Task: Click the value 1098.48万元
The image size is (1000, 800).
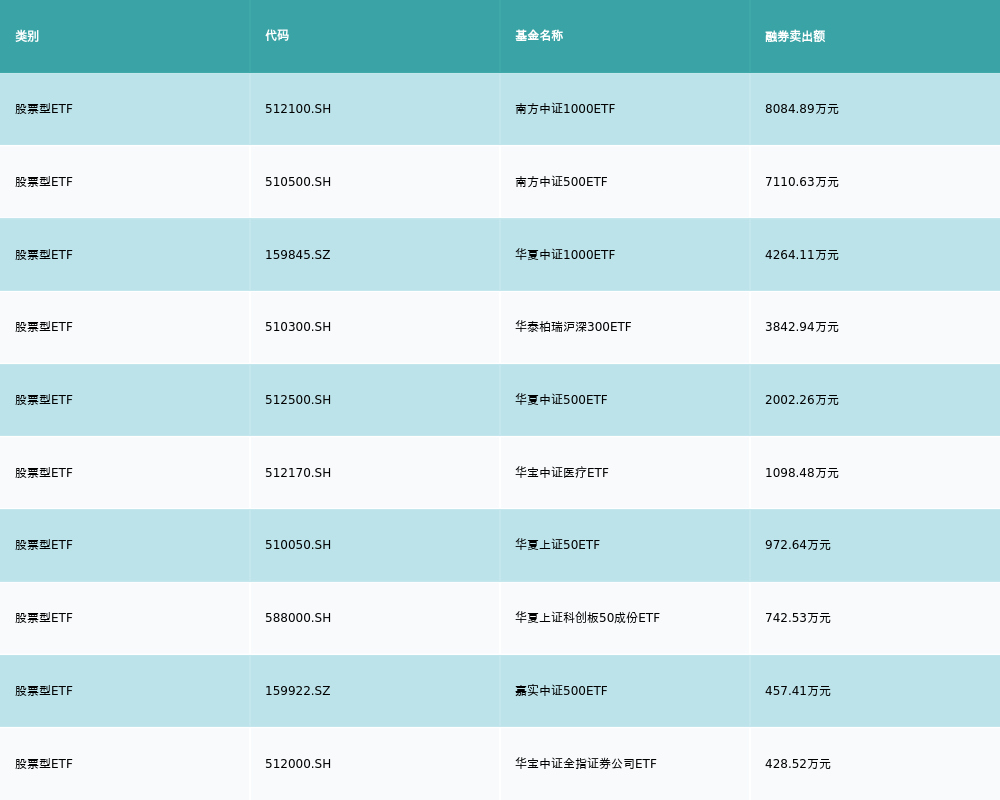Action: [x=802, y=473]
